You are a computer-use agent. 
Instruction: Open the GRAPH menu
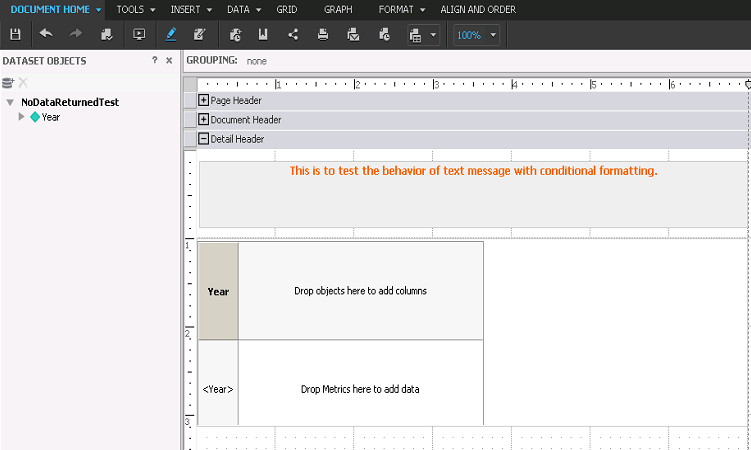pyautogui.click(x=338, y=10)
